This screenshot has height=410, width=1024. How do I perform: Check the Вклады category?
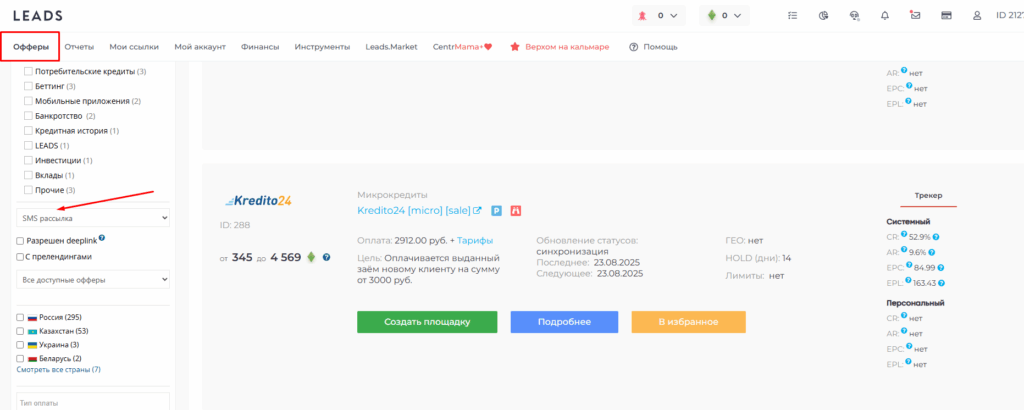[28, 175]
